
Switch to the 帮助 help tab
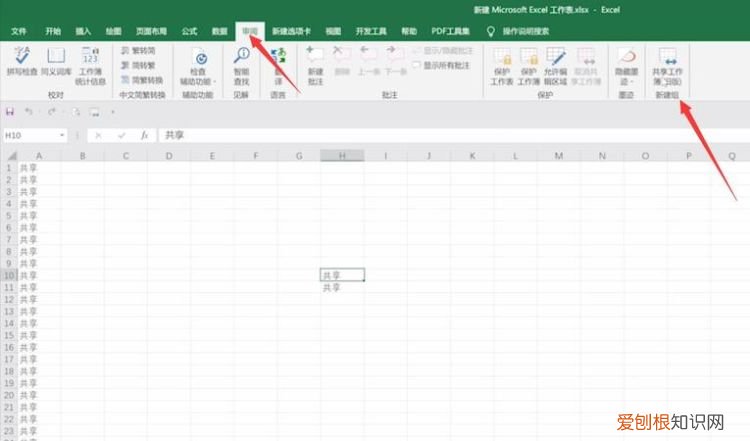[408, 31]
